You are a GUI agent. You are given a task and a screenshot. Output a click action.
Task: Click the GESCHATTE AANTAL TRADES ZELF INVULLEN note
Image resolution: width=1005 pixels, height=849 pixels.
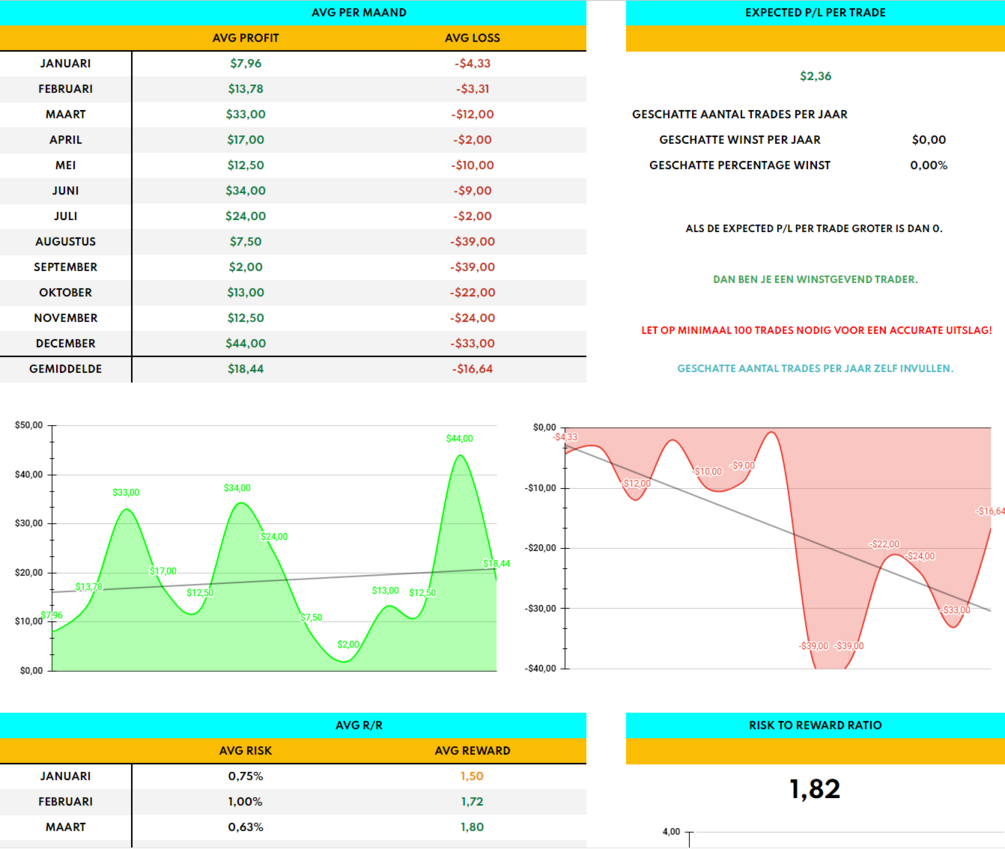coord(815,368)
